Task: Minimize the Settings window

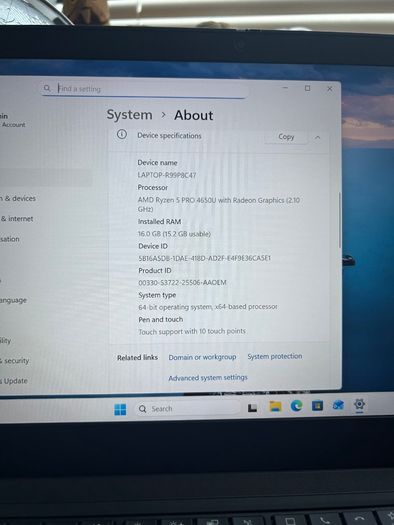Action: click(x=285, y=88)
